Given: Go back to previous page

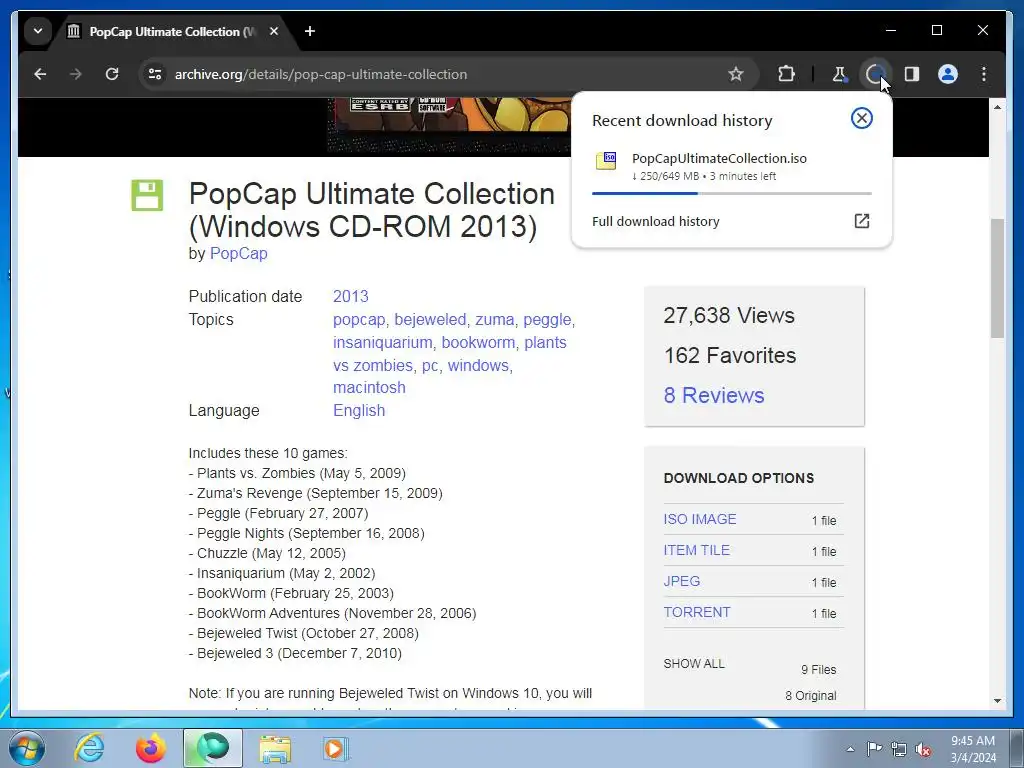Looking at the screenshot, I should coord(40,74).
